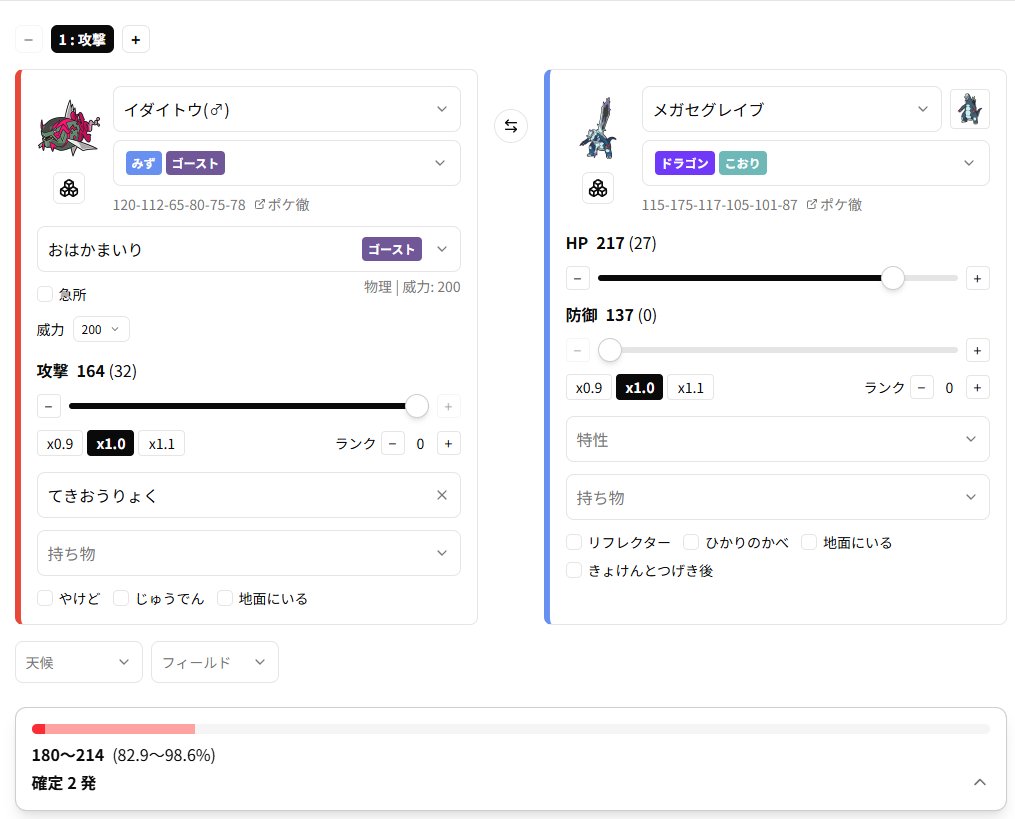Viewport: 1015px width, 819px height.
Task: Open the イダイトウ(♂) Pokémon dropdown
Action: [x=287, y=109]
